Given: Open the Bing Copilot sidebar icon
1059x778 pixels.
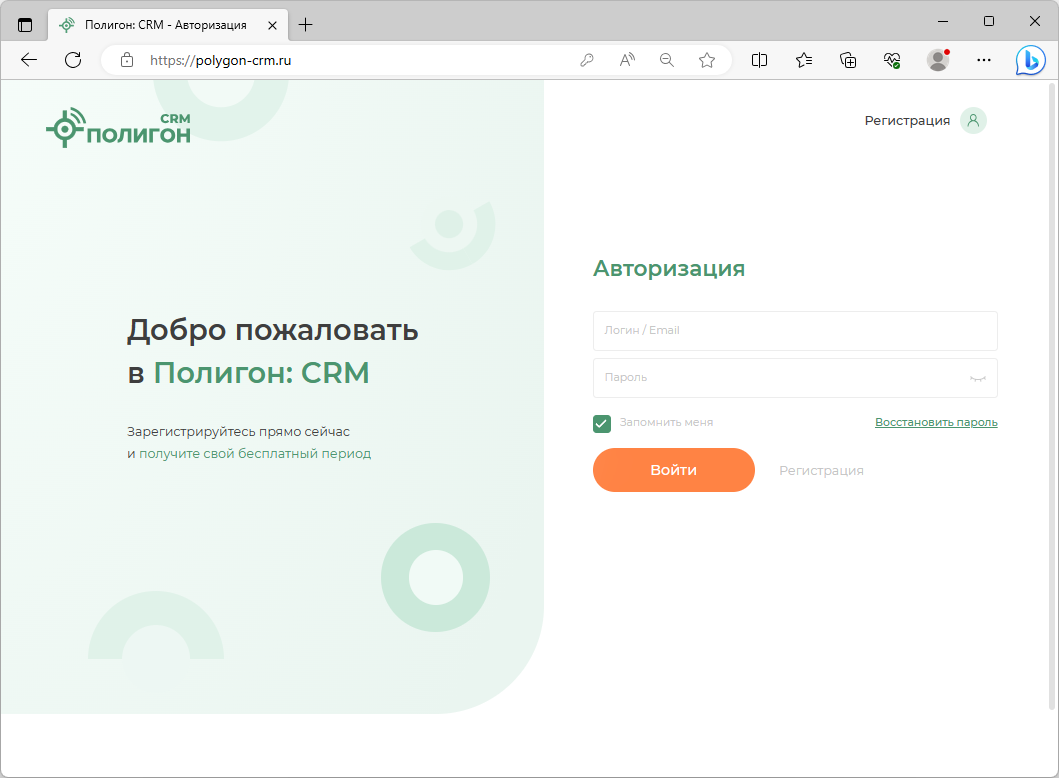Looking at the screenshot, I should tap(1030, 60).
